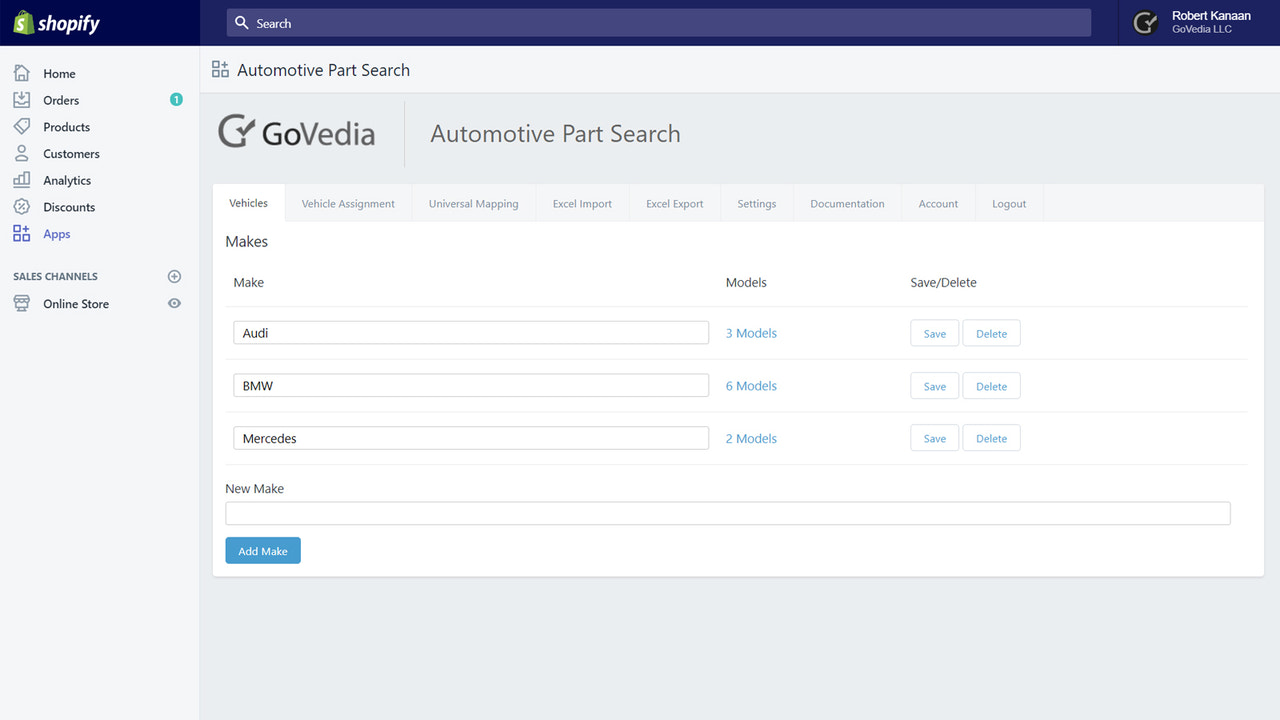Switch to the Vehicle Assignment tab
The image size is (1280, 720).
pyautogui.click(x=347, y=202)
